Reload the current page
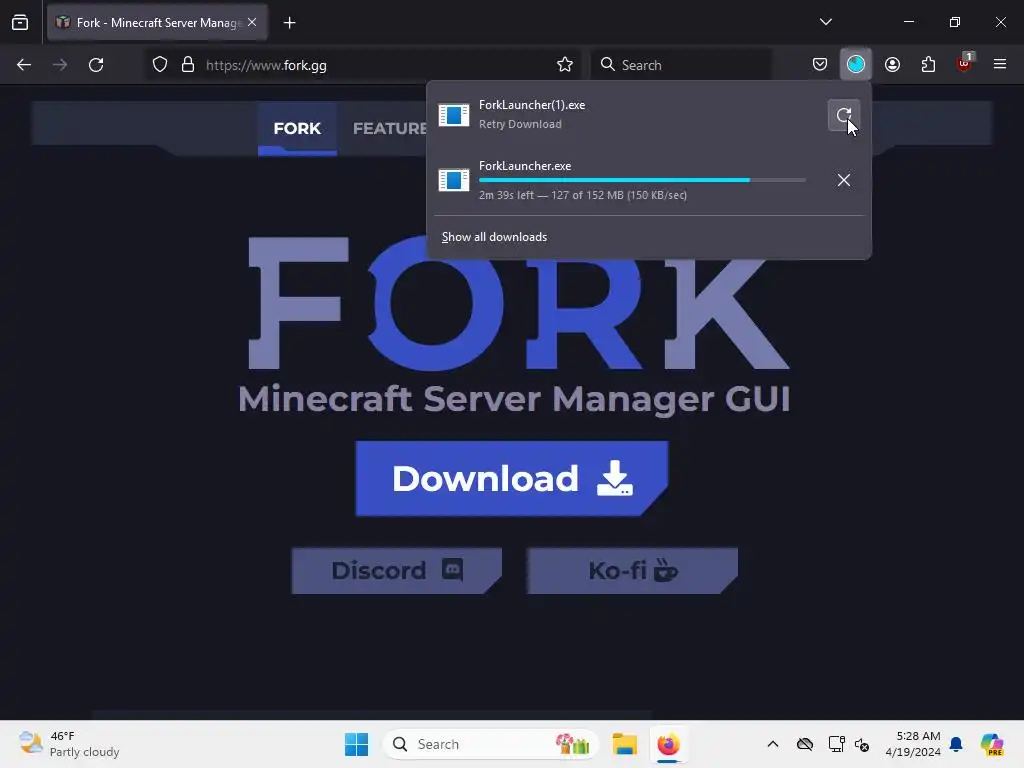Image resolution: width=1024 pixels, height=768 pixels. 96,65
